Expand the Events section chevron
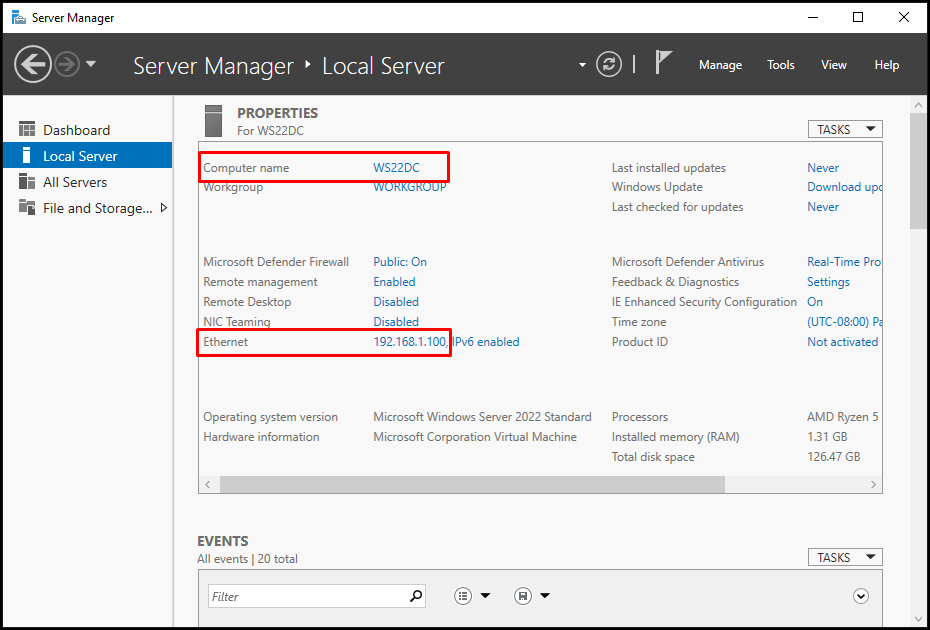 tap(861, 596)
